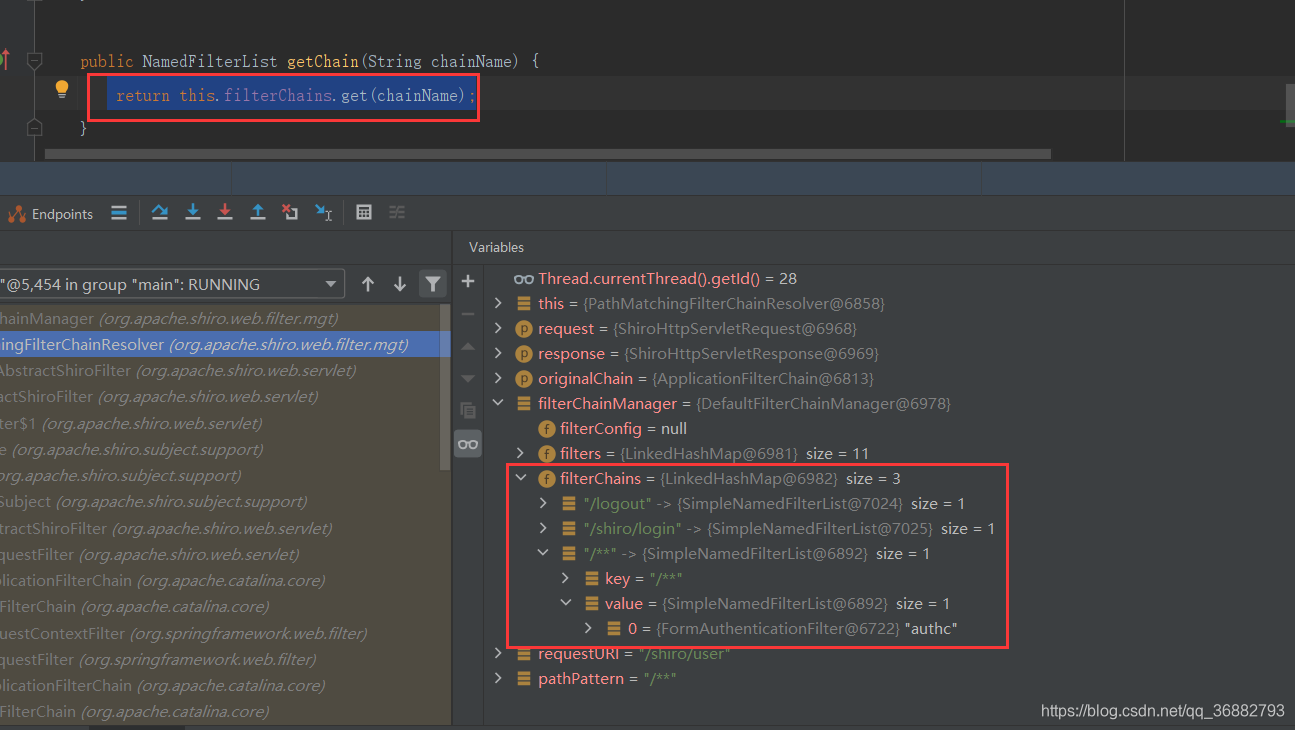Click the Variables panel title

496,247
